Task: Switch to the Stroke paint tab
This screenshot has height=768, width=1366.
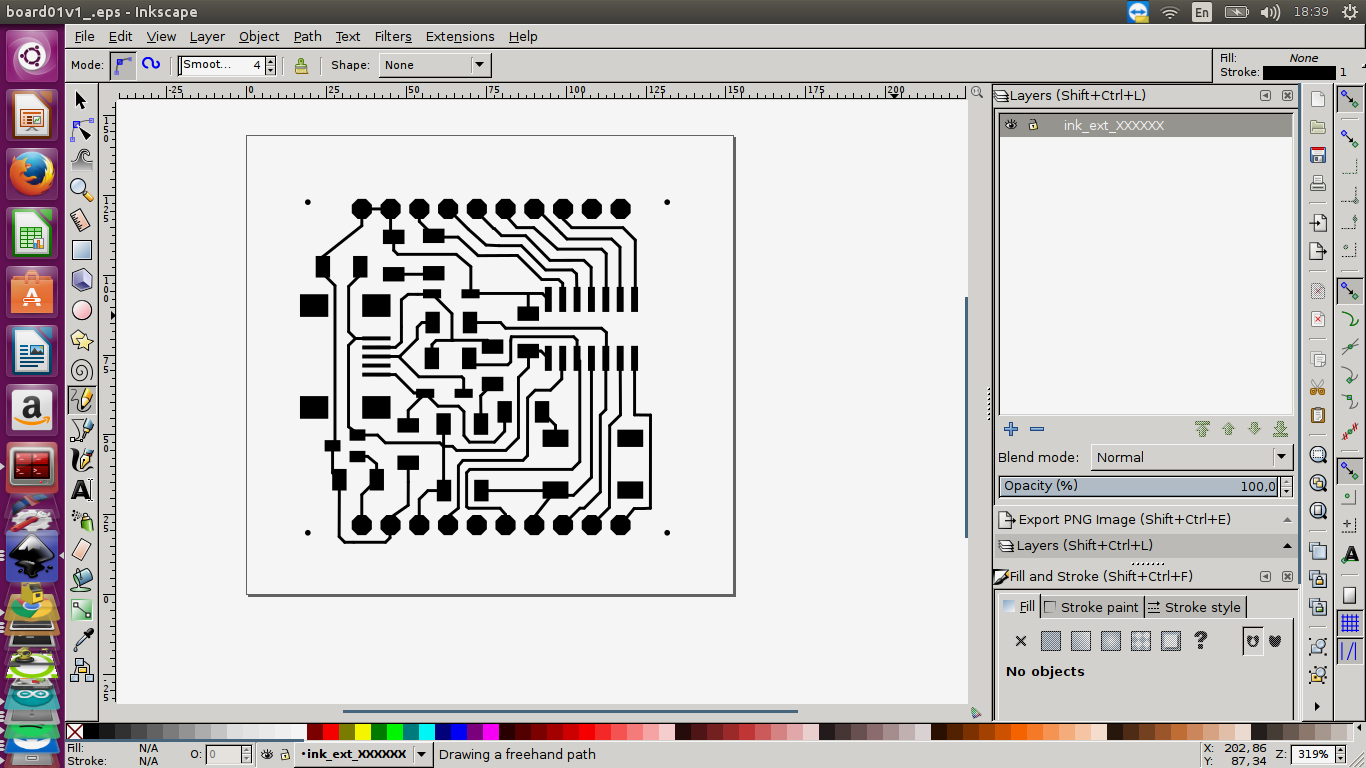Action: pyautogui.click(x=1091, y=607)
